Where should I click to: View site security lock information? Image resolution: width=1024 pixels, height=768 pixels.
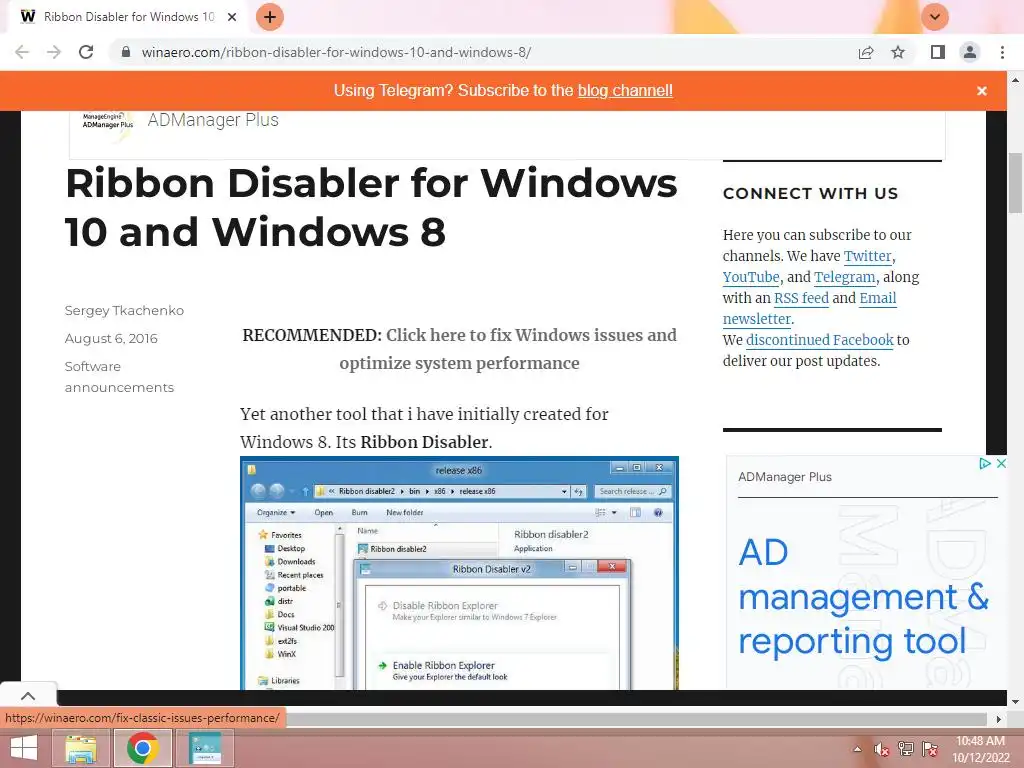[126, 52]
